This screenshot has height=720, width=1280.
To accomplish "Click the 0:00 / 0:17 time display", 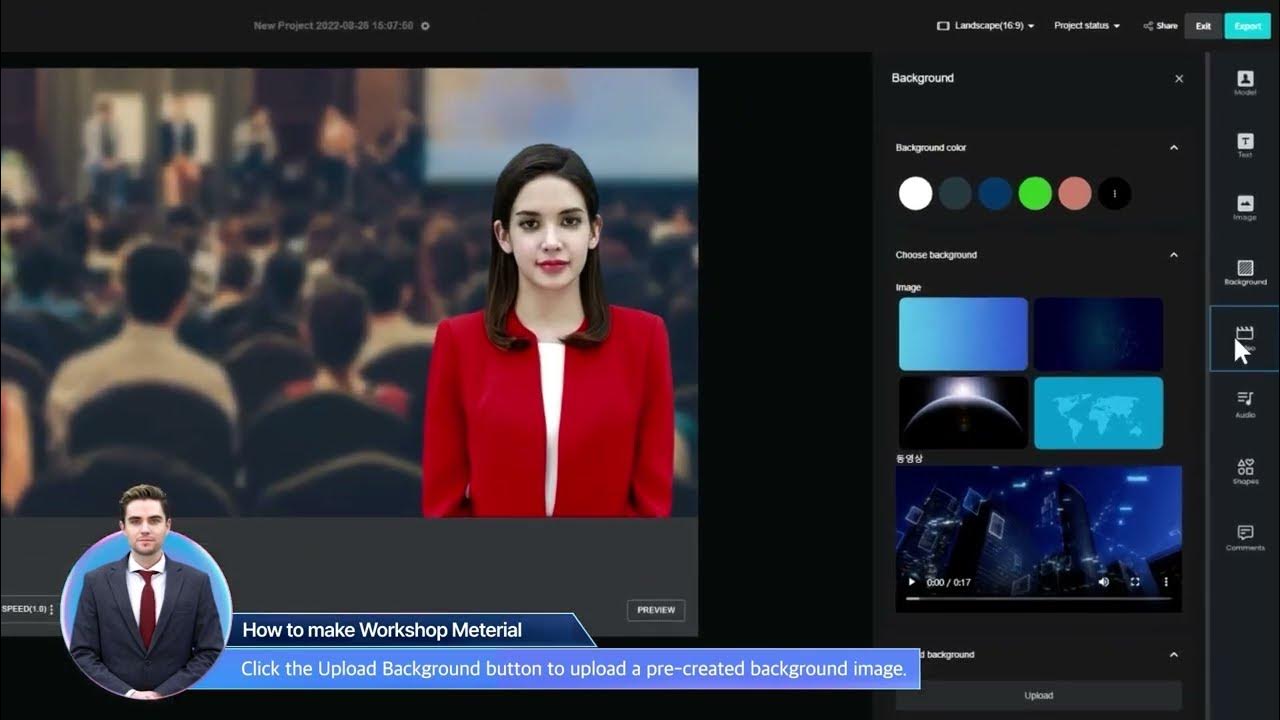I will (949, 582).
